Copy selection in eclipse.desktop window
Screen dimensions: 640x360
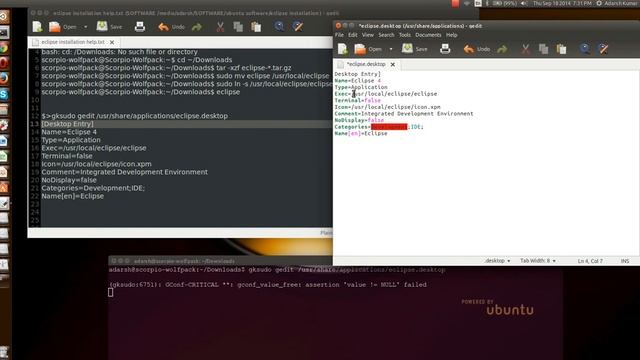click(543, 49)
